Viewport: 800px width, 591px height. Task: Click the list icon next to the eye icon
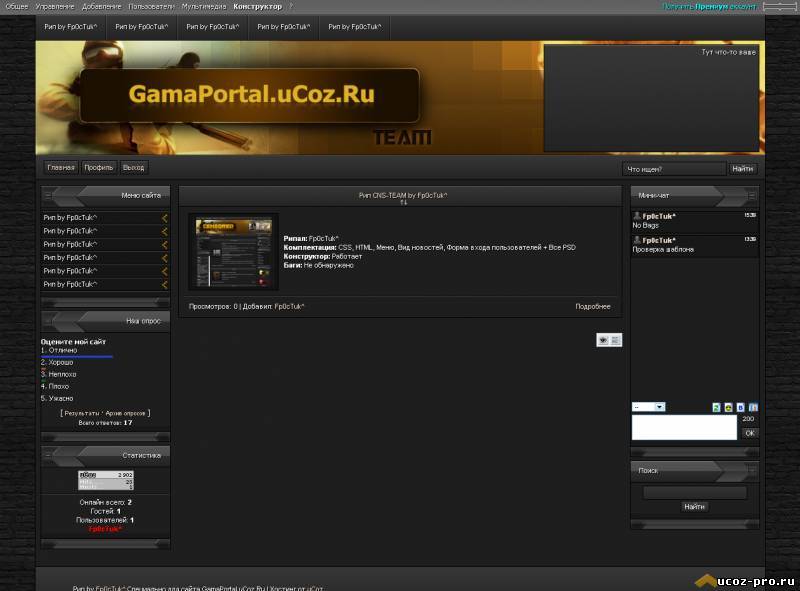click(616, 340)
